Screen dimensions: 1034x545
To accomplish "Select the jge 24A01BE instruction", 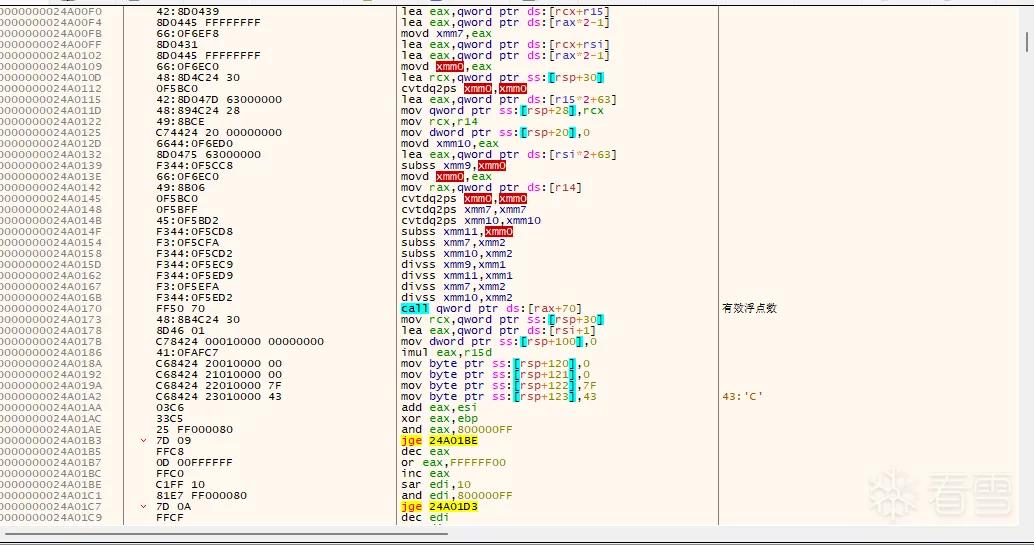I will (440, 440).
